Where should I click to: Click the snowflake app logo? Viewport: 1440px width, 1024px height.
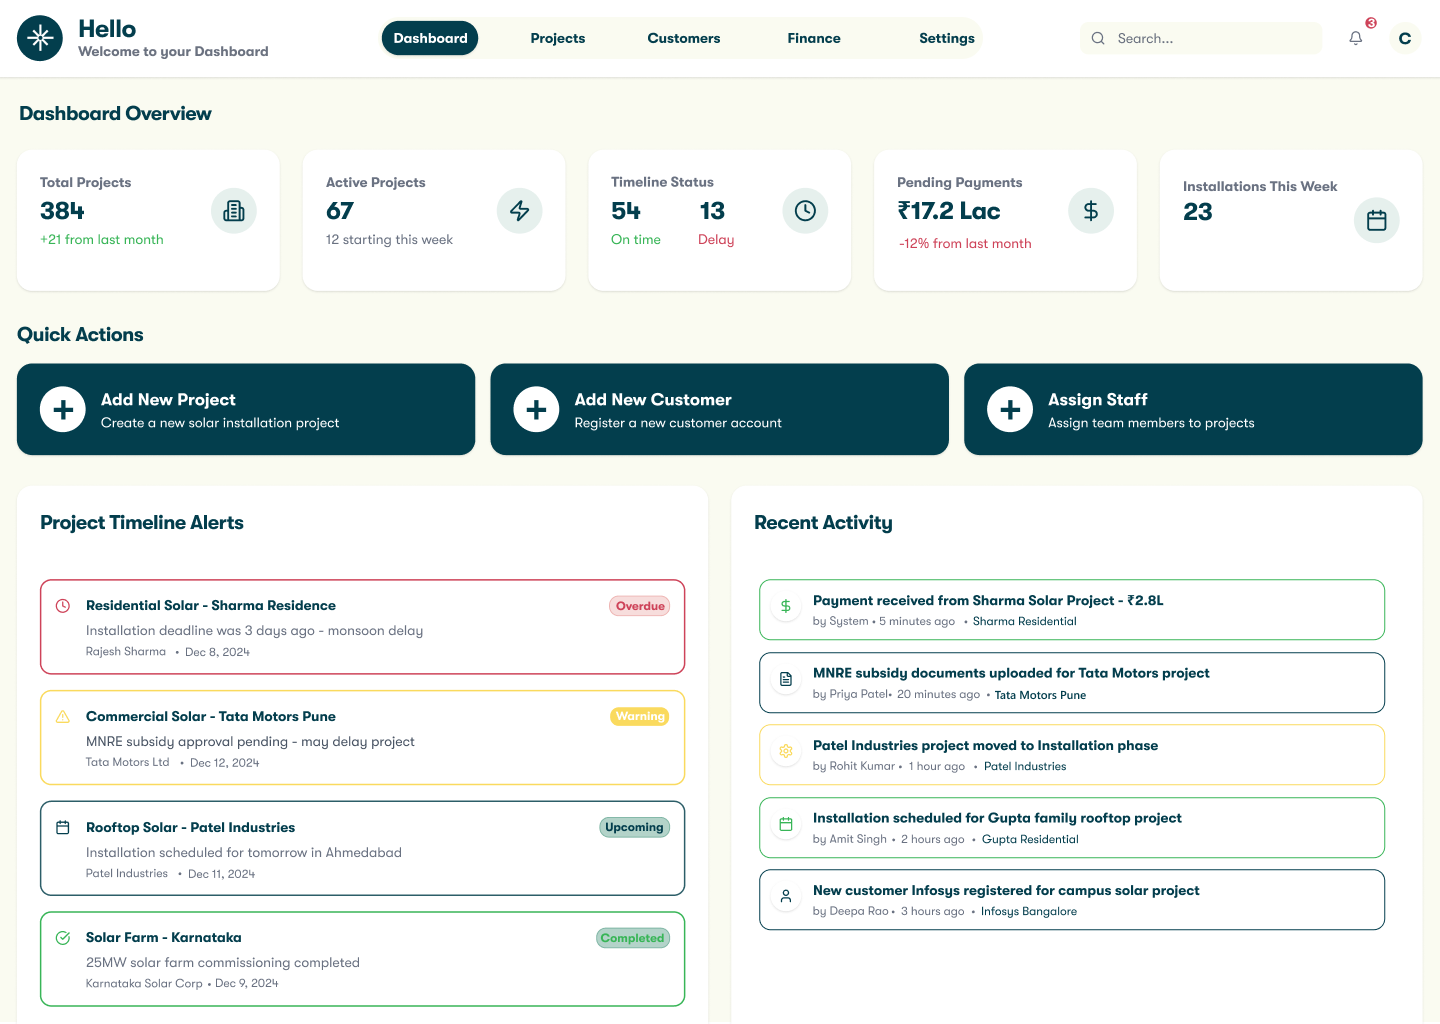pos(40,38)
